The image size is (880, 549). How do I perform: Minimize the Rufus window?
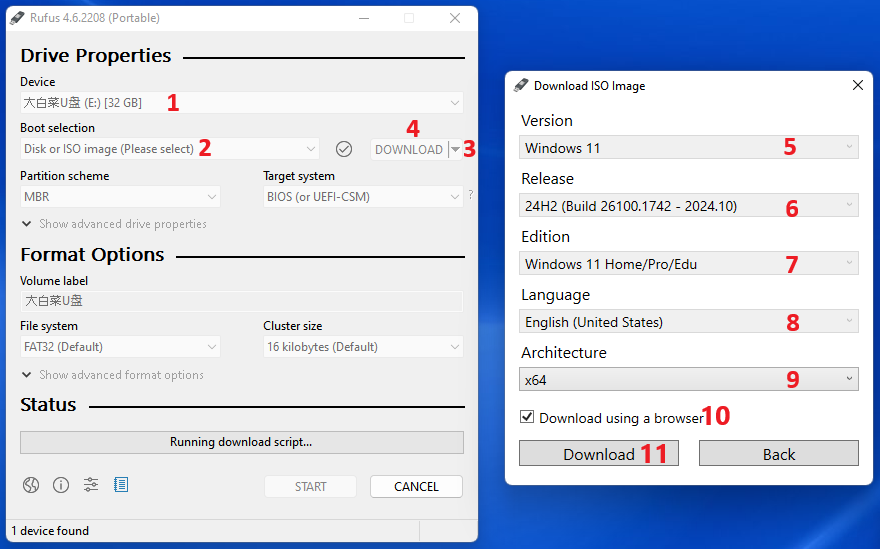[364, 18]
